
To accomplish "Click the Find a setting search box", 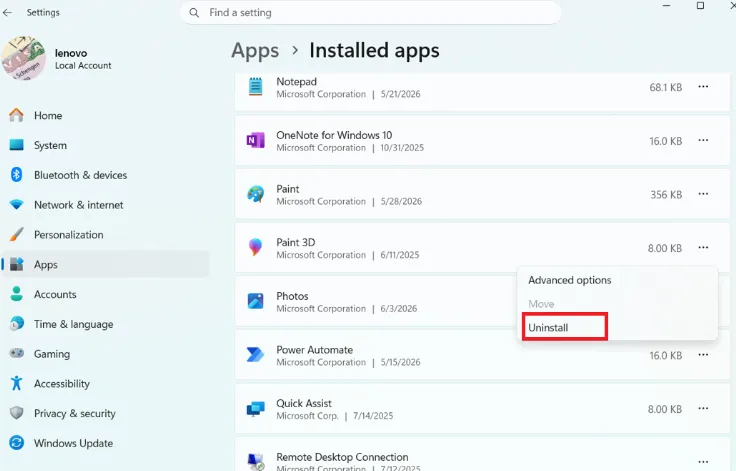I will click(x=370, y=13).
